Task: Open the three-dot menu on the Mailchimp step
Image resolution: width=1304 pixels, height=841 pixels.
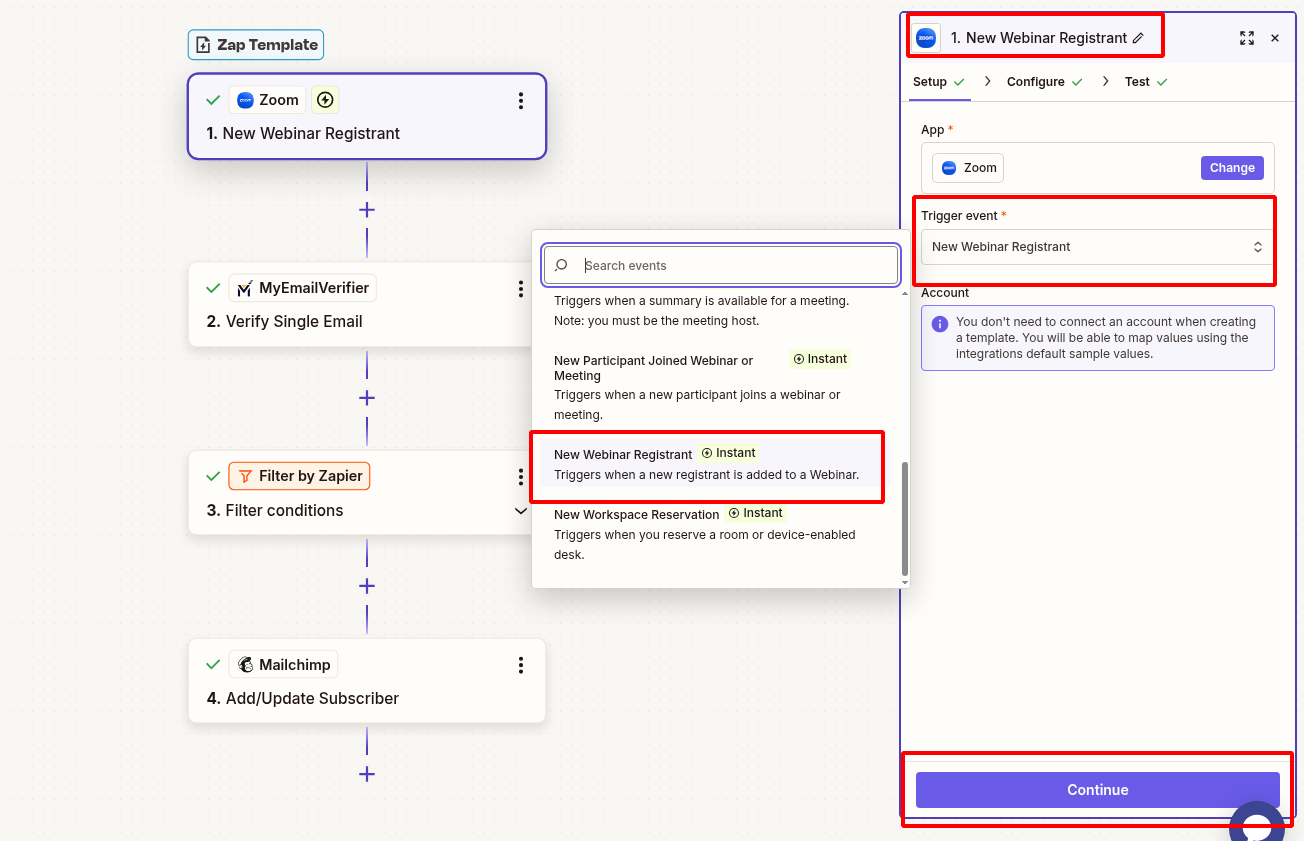Action: tap(521, 664)
